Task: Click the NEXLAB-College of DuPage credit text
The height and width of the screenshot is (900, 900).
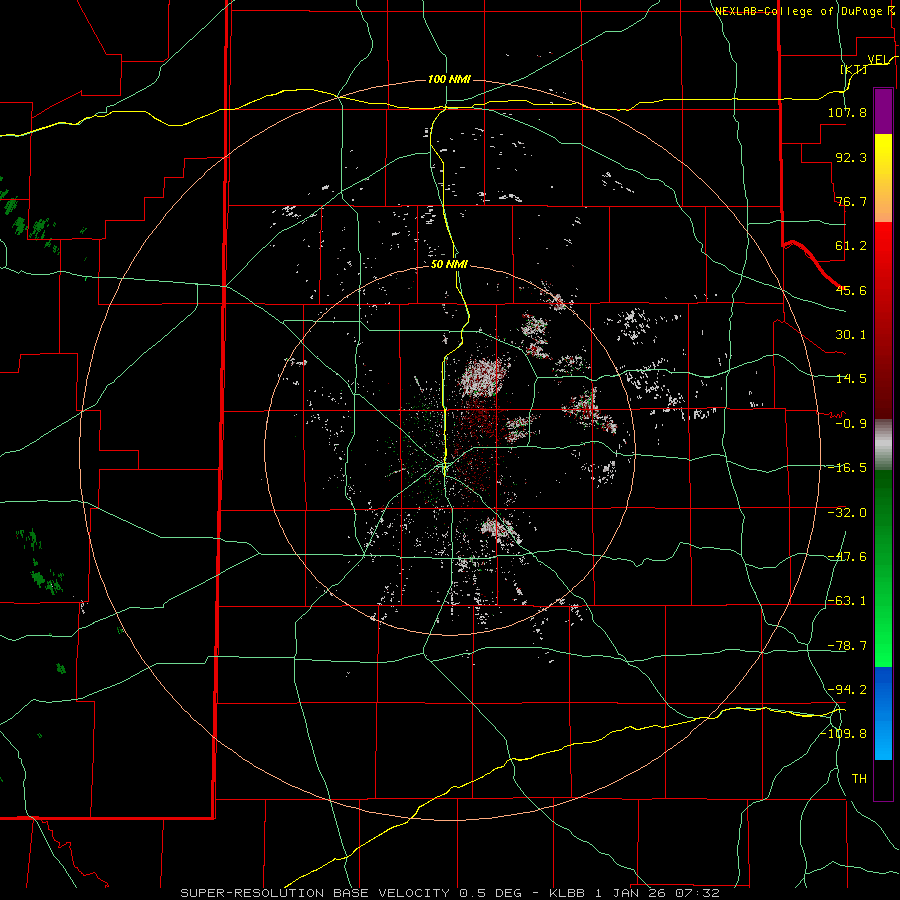Action: 798,11
